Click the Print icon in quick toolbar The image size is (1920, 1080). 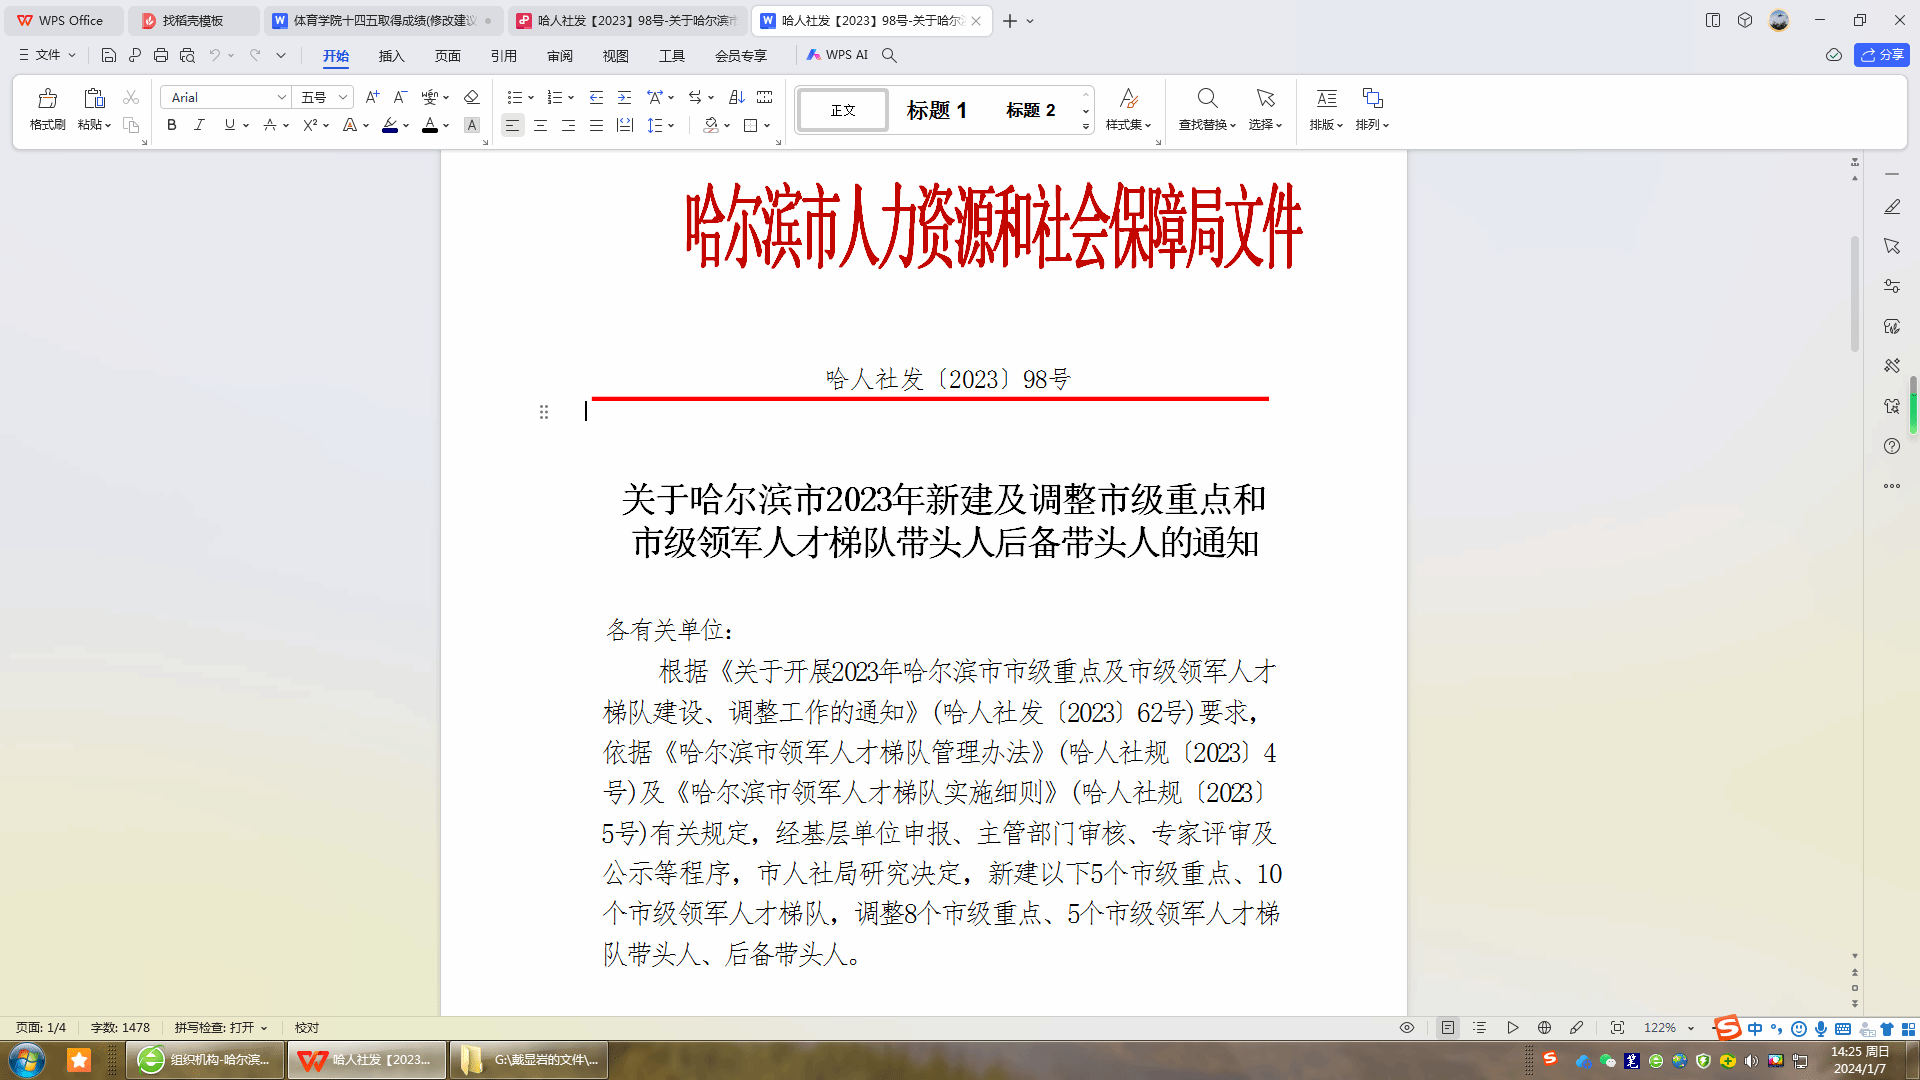[161, 55]
